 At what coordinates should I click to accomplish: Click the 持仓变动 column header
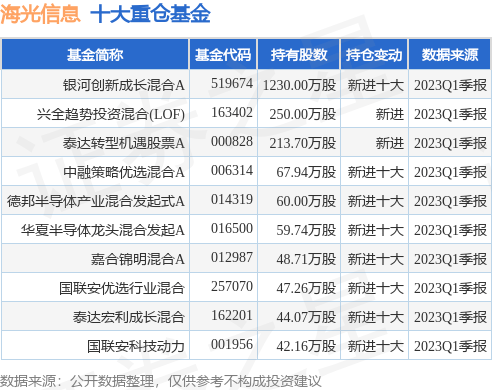[374, 55]
